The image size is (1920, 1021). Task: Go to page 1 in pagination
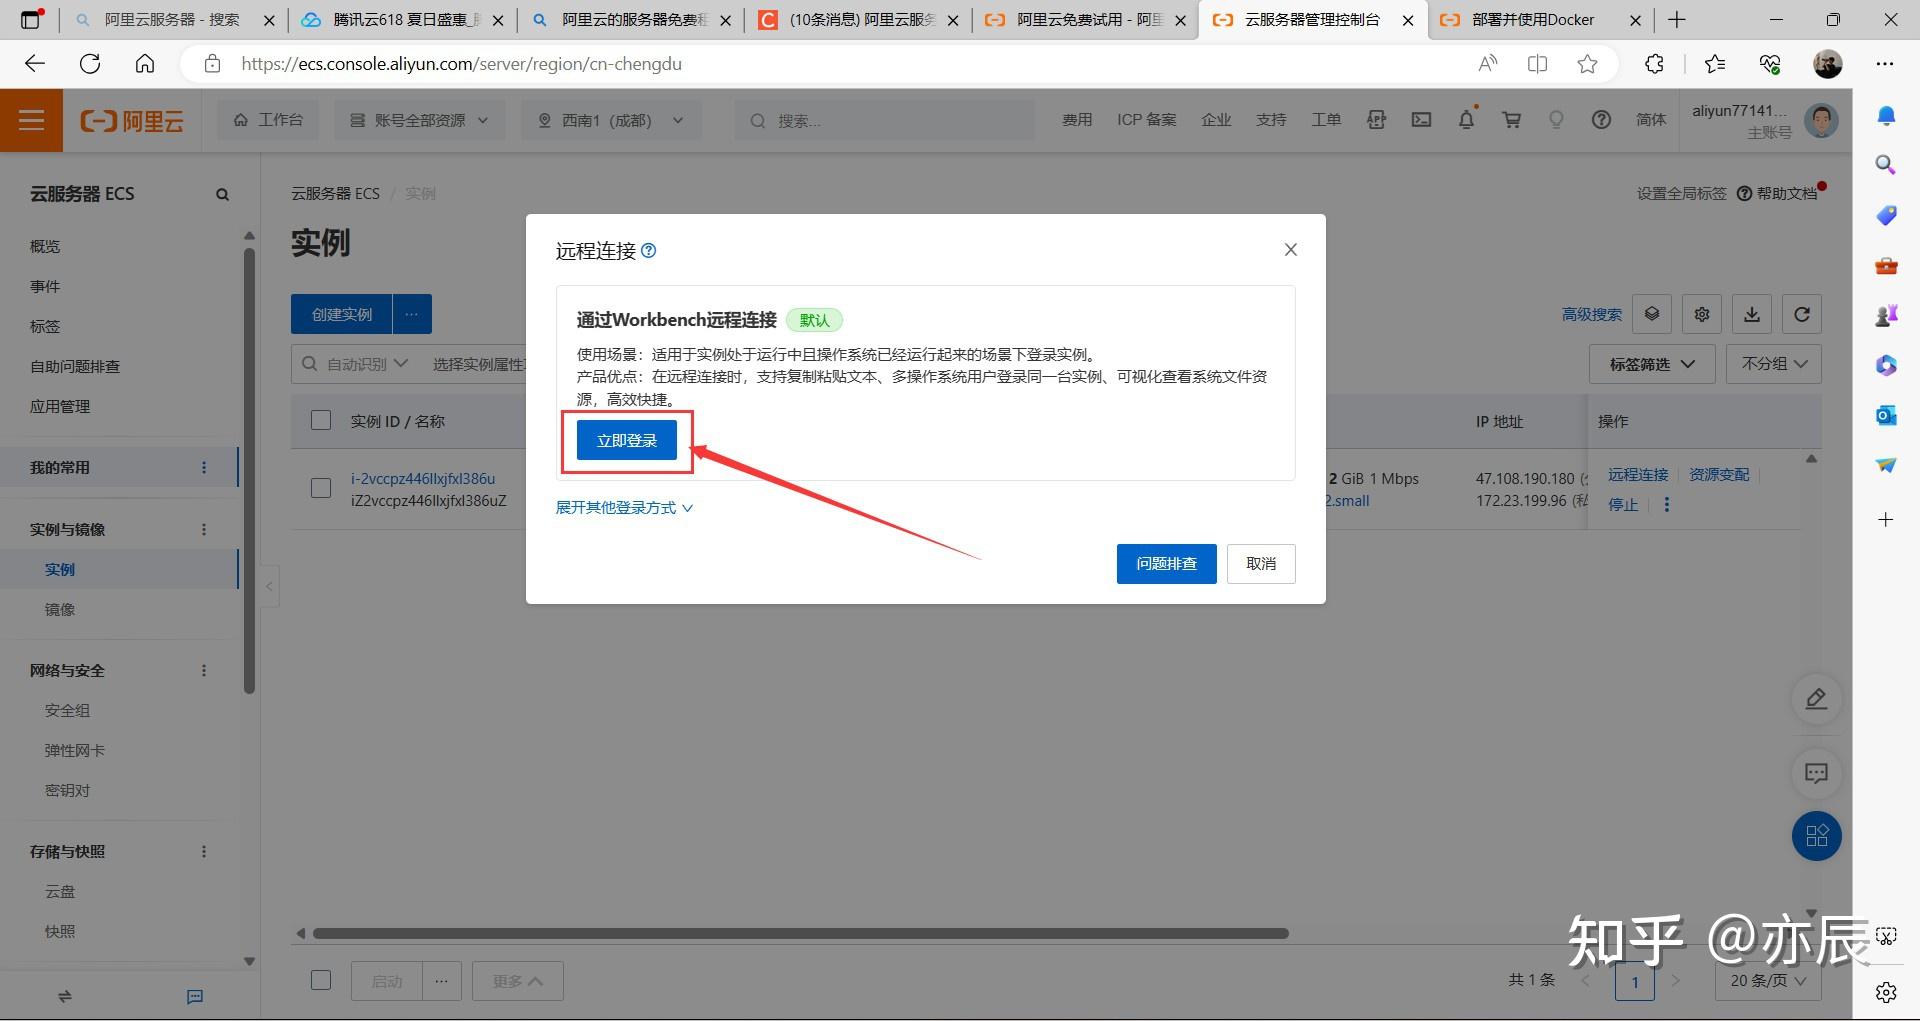pos(1635,981)
